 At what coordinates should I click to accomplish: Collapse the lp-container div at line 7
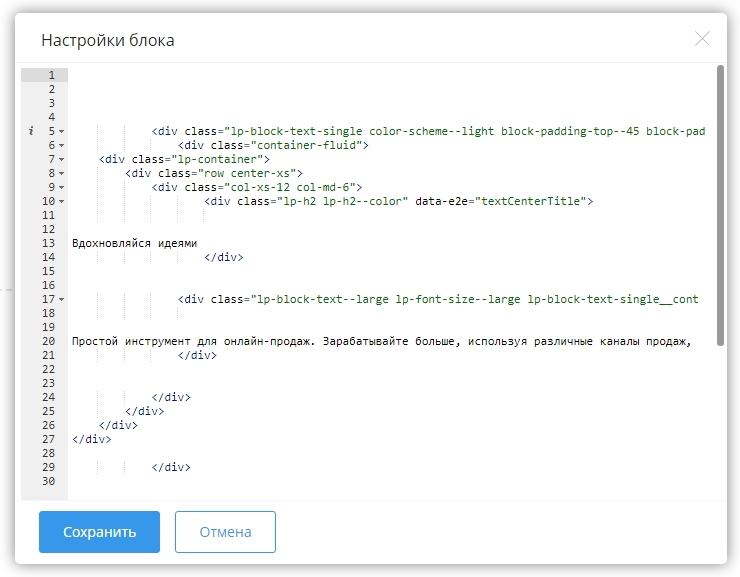click(61, 159)
